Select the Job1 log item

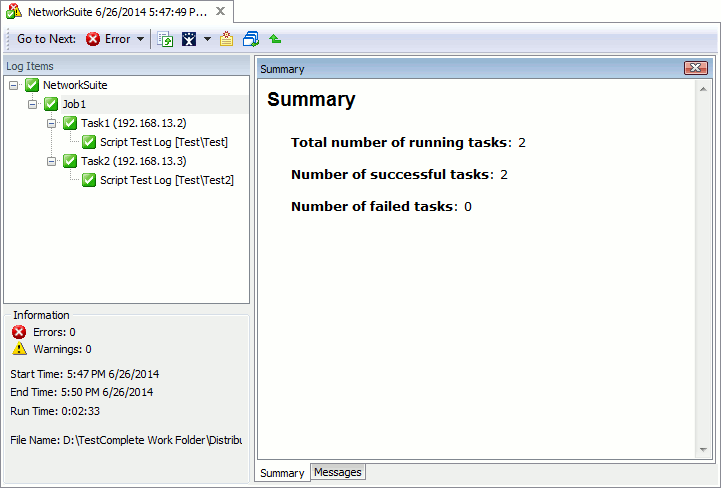tap(74, 104)
